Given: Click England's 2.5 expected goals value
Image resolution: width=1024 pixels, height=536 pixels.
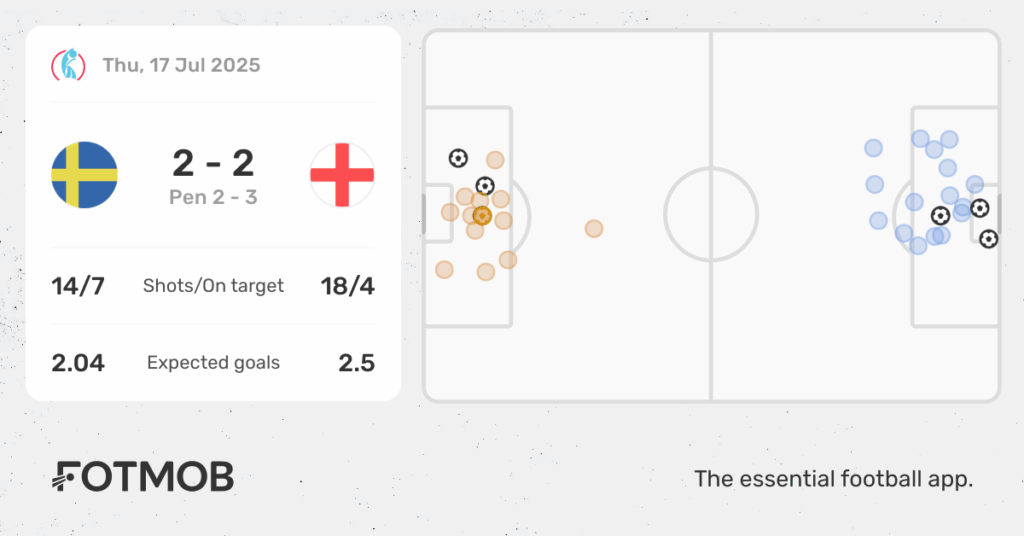Looking at the screenshot, I should (357, 363).
